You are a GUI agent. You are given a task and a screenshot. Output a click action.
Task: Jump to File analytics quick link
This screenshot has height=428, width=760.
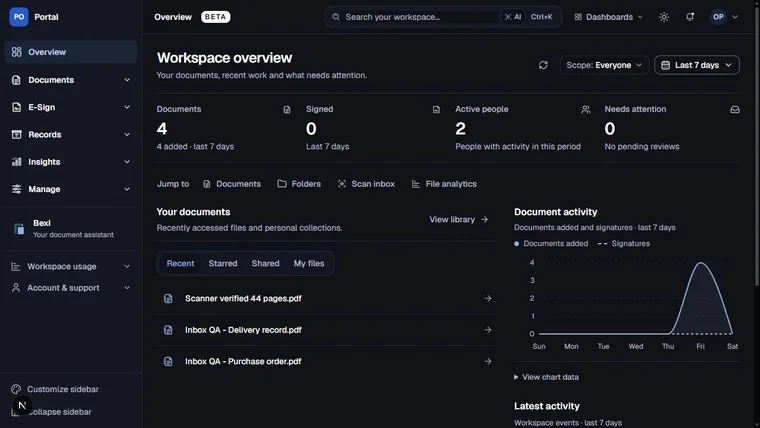coord(444,184)
